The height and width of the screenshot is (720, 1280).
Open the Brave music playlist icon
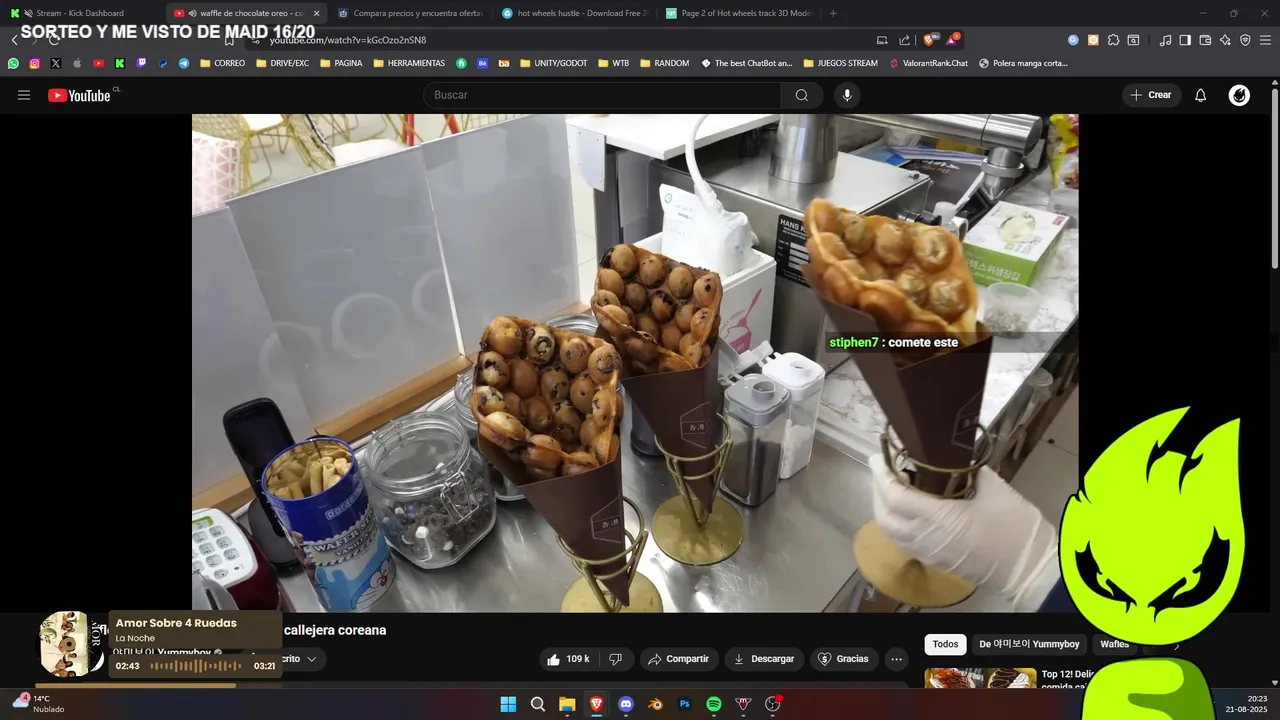pyautogui.click(x=1165, y=40)
